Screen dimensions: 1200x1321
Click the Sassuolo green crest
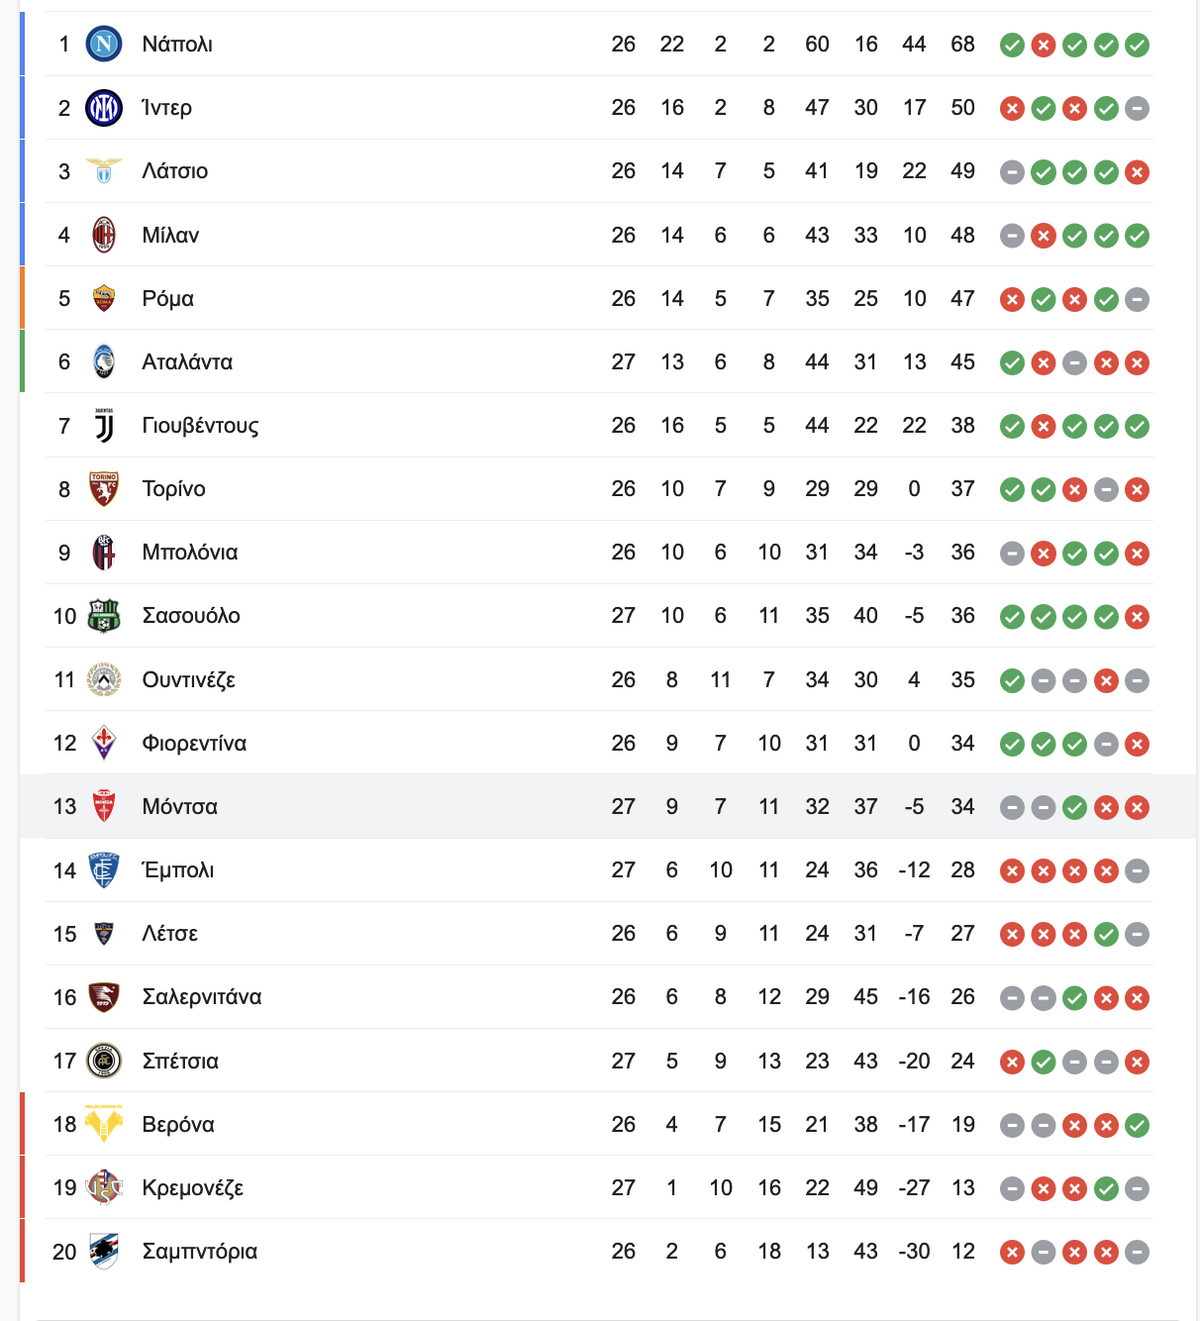(104, 616)
